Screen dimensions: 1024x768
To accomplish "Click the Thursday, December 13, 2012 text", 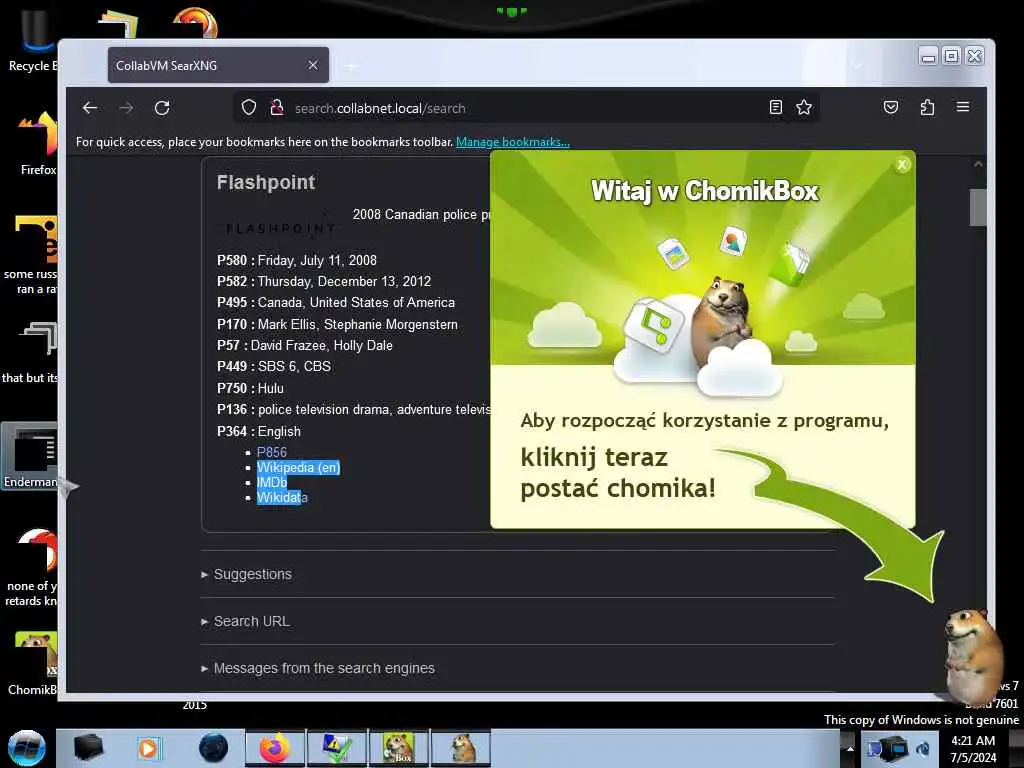I will [344, 281].
